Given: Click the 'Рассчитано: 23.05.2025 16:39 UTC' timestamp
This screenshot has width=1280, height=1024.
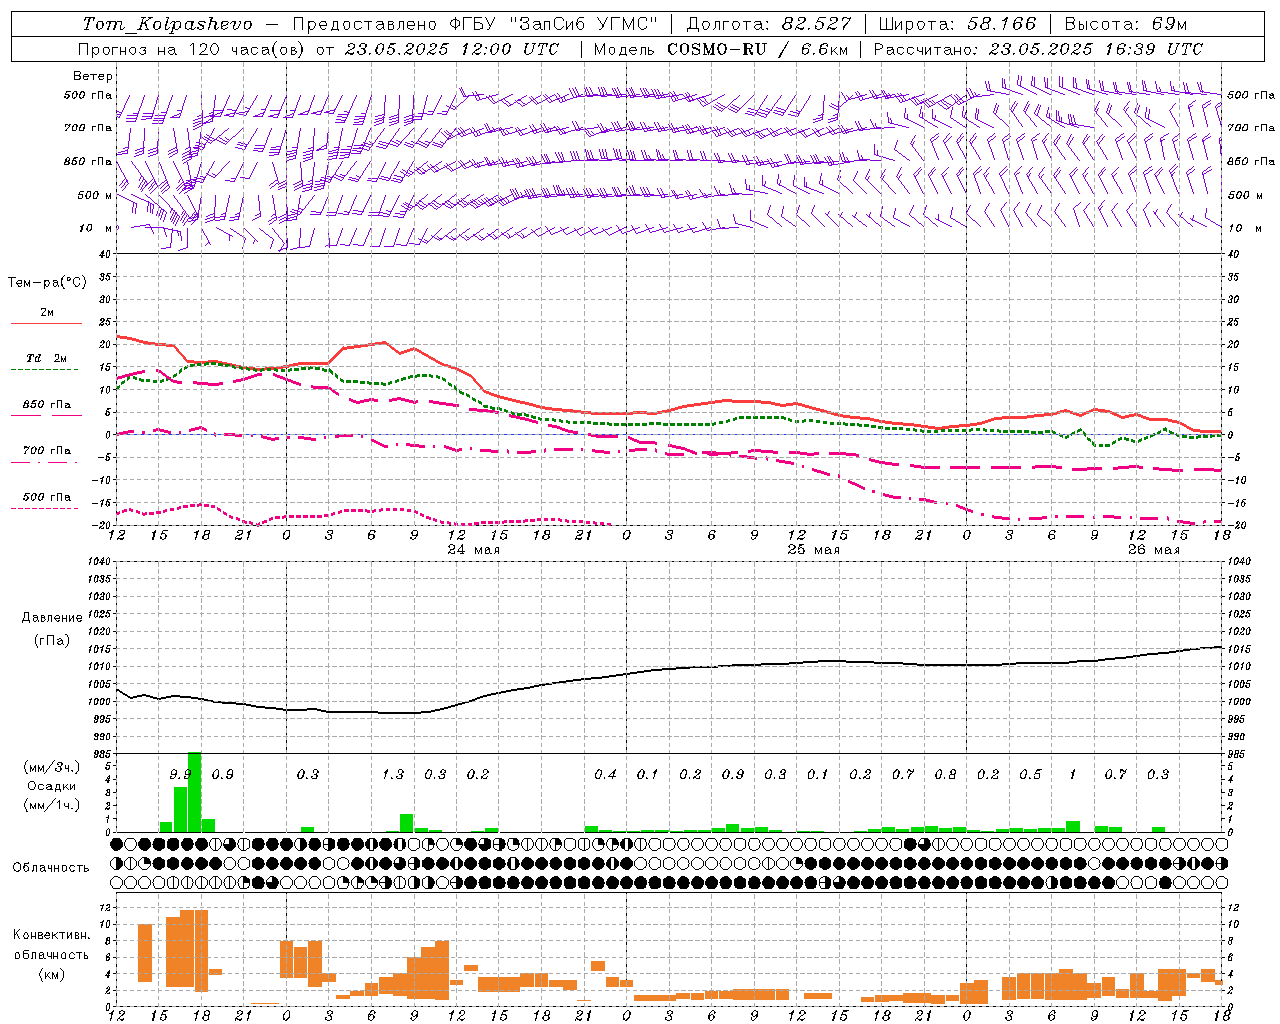Looking at the screenshot, I should pyautogui.click(x=1038, y=49).
